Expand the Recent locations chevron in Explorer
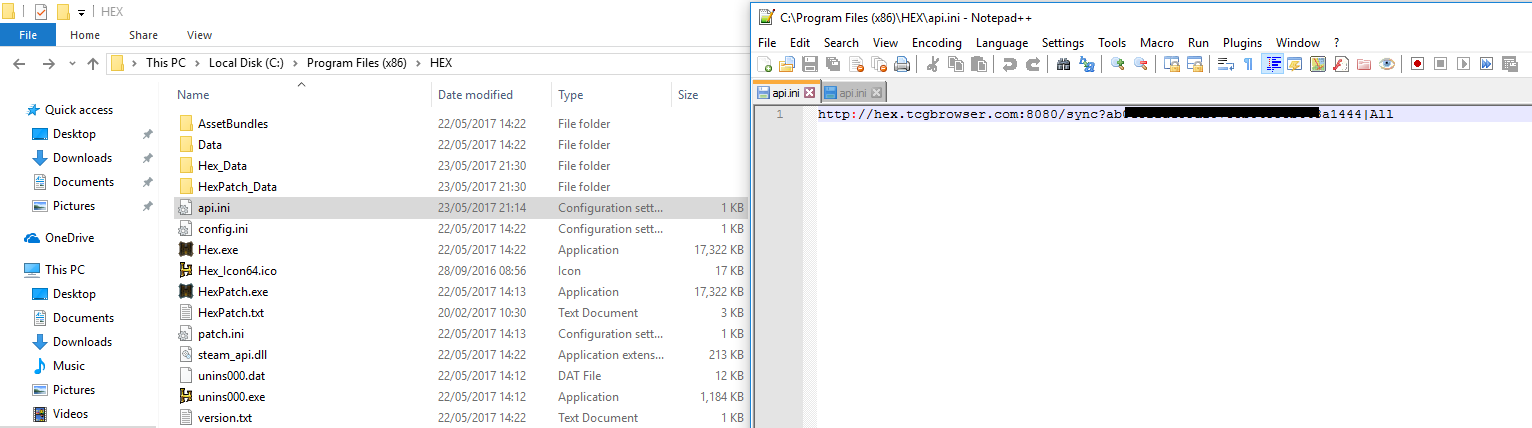The height and width of the screenshot is (428, 1532). click(71, 63)
